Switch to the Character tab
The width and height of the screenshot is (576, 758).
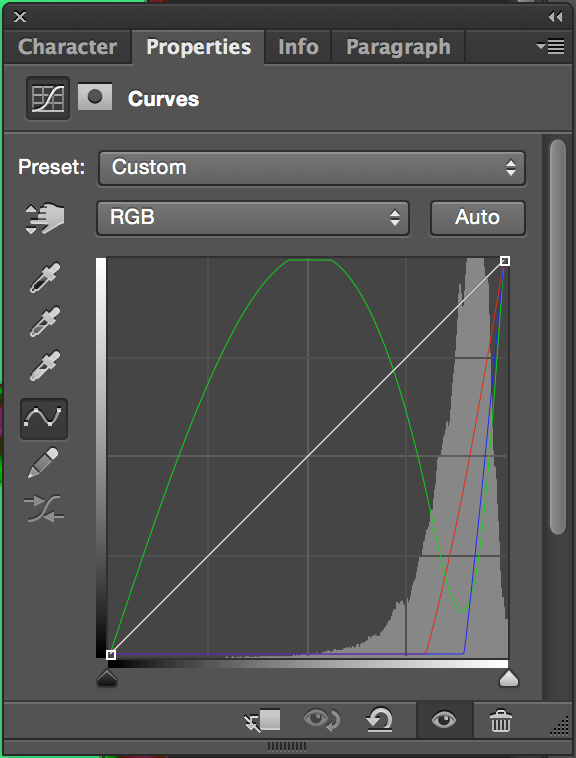[x=67, y=47]
